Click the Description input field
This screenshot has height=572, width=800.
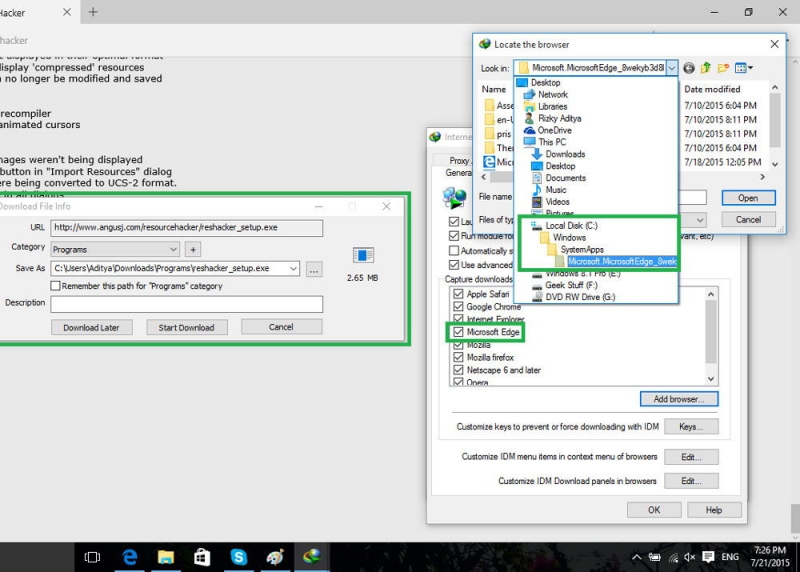point(187,304)
